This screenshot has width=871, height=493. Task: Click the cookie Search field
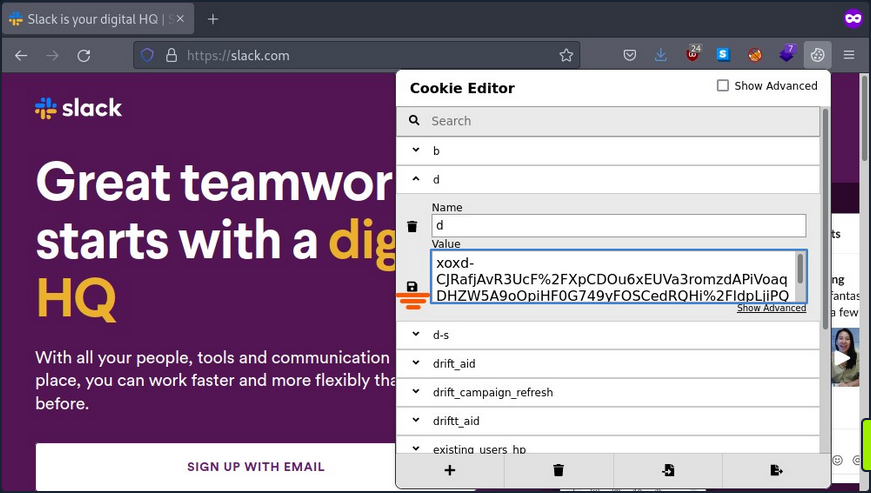[x=620, y=121]
